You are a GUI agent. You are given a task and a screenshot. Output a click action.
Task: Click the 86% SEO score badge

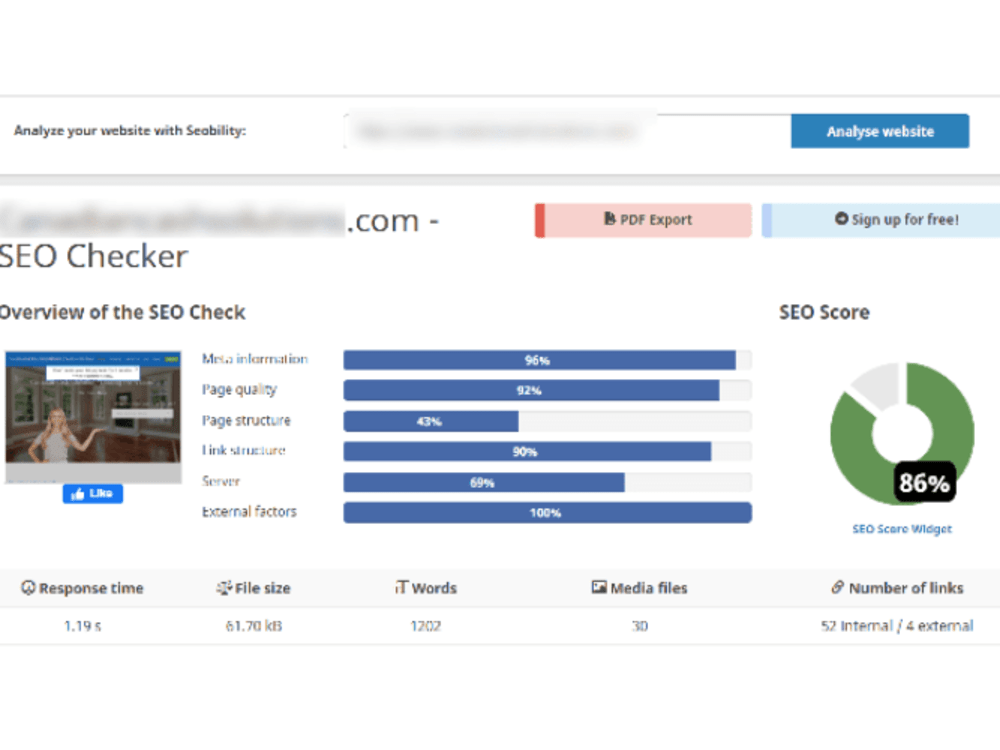tap(924, 483)
